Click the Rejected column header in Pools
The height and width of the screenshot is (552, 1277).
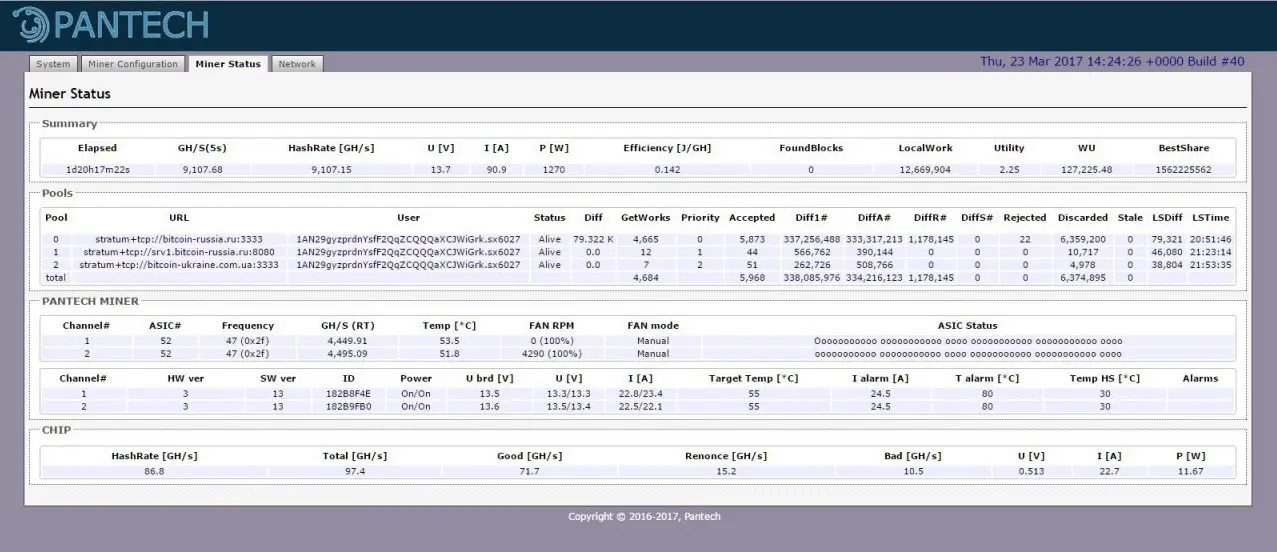(1025, 218)
